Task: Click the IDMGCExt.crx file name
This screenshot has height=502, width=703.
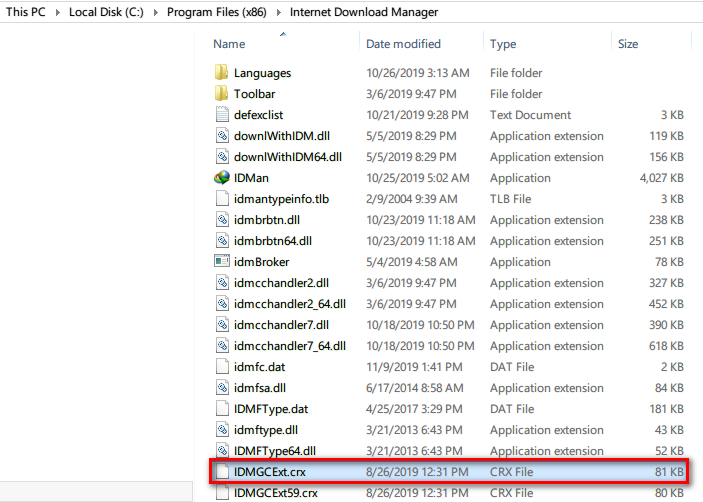Action: coord(269,472)
